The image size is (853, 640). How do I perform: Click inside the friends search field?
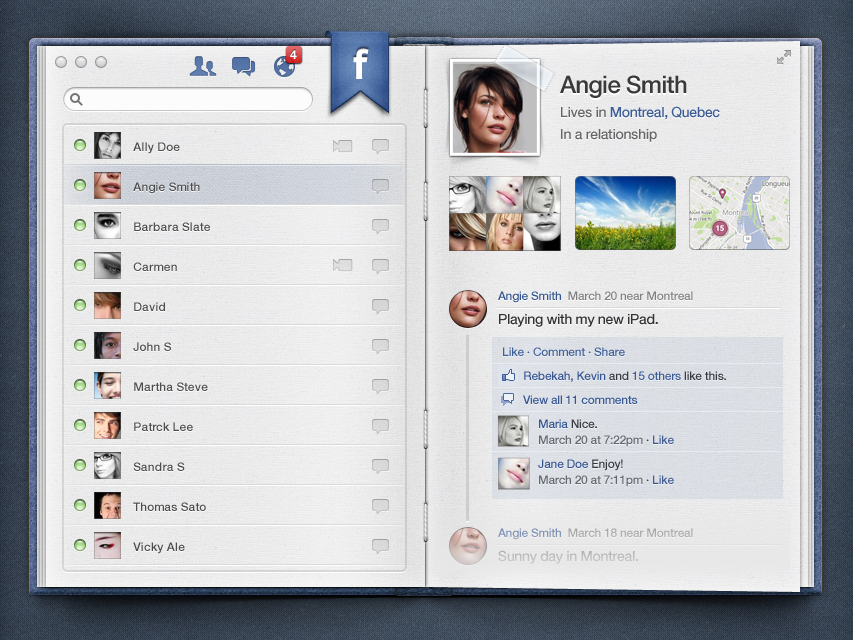coord(188,99)
